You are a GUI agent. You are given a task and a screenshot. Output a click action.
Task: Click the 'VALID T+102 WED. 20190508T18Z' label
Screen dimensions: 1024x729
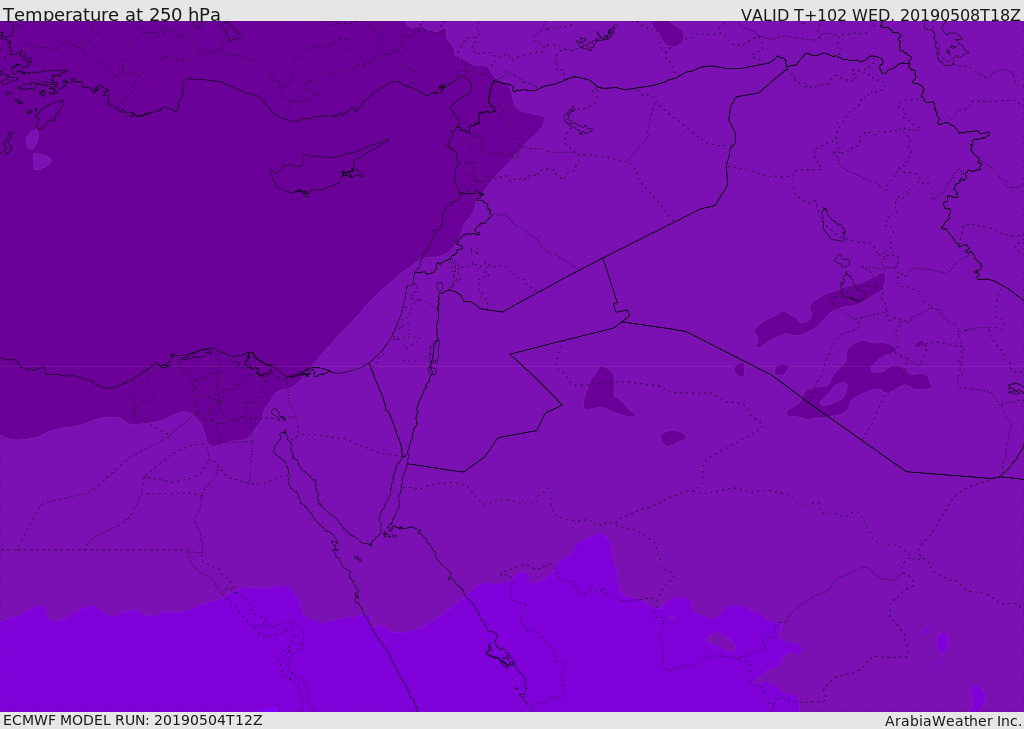(x=880, y=15)
